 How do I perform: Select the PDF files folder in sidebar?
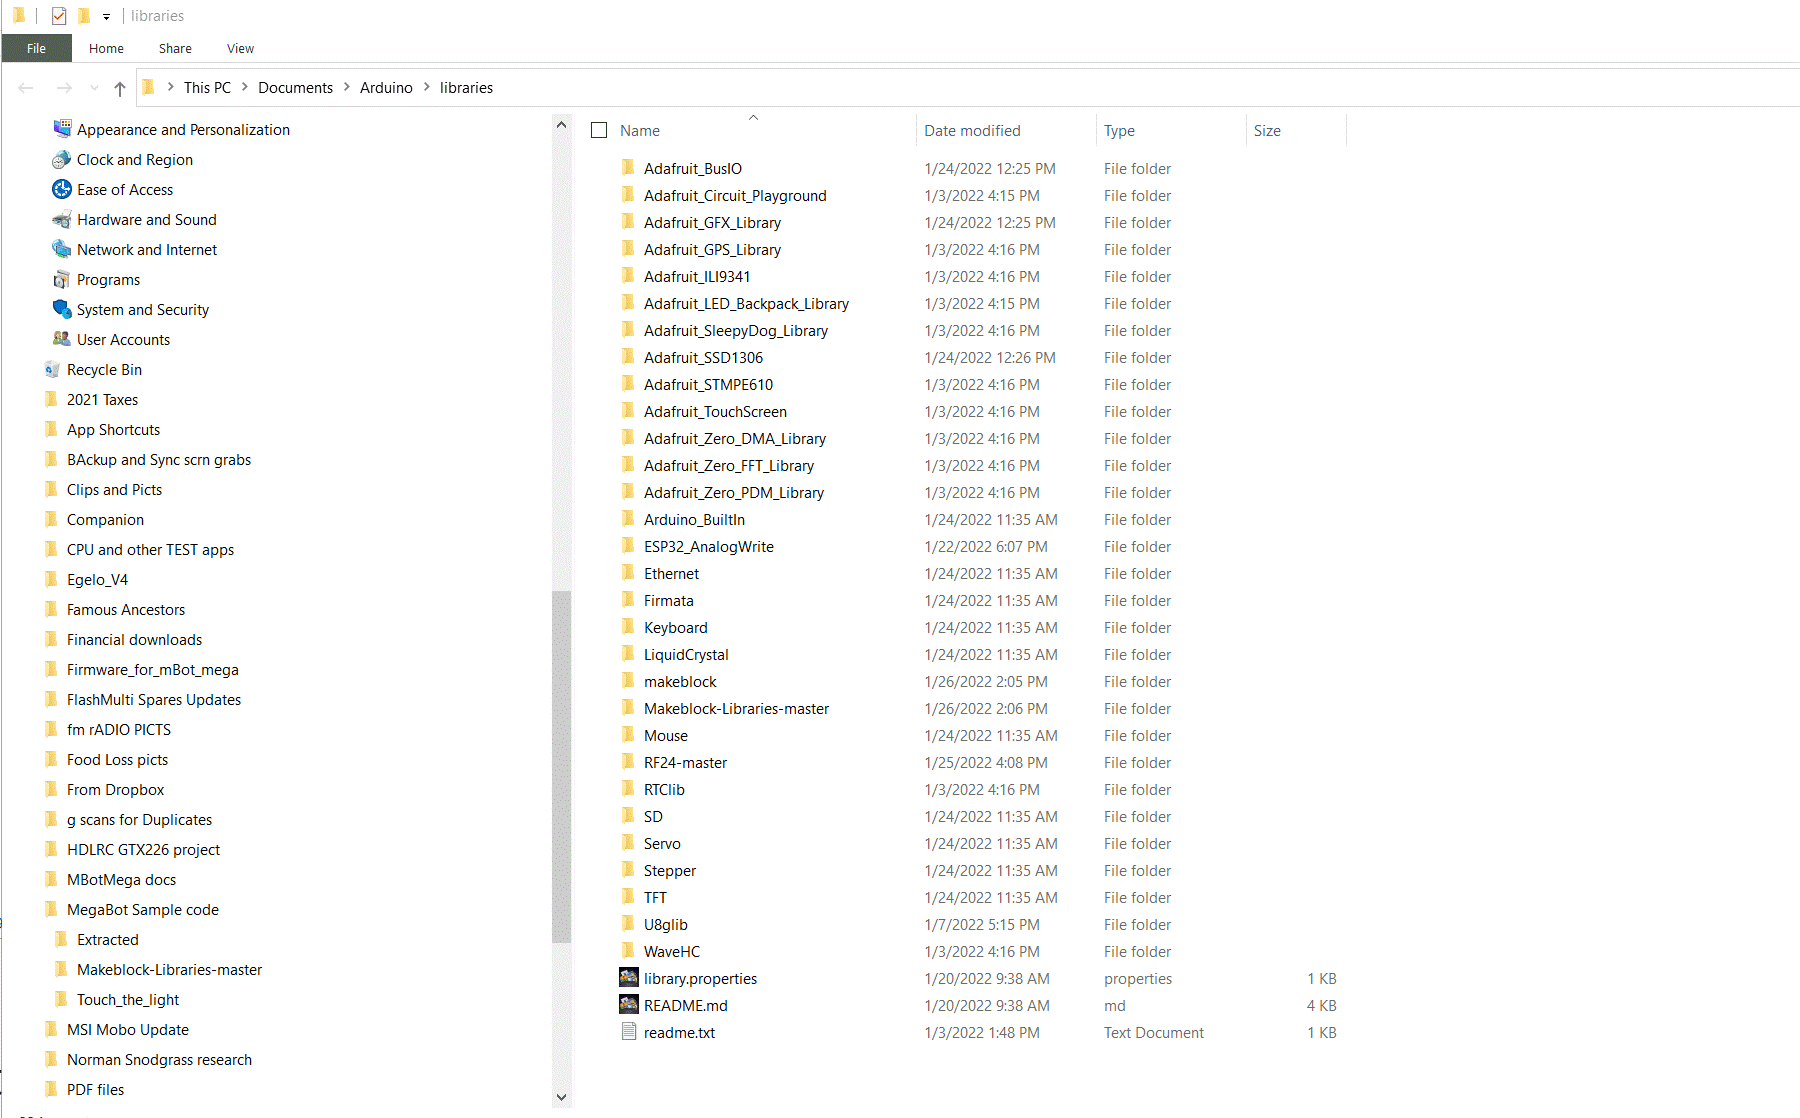pyautogui.click(x=96, y=1090)
